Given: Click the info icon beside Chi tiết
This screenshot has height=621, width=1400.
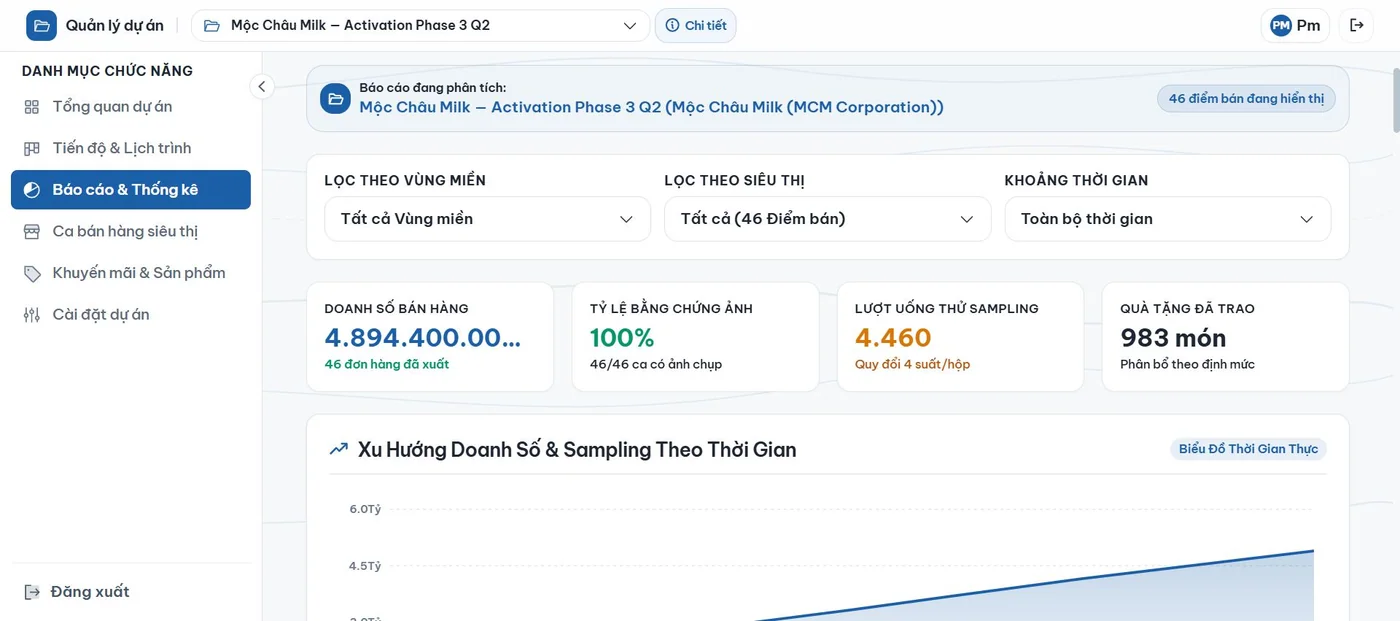Looking at the screenshot, I should pyautogui.click(x=672, y=25).
